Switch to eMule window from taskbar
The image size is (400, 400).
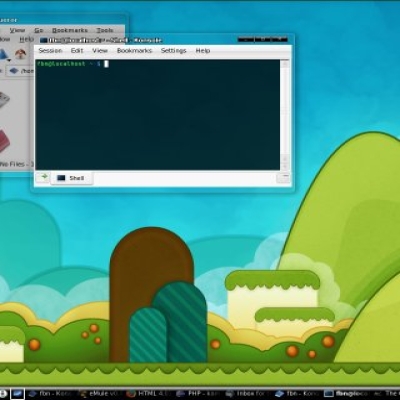pyautogui.click(x=99, y=394)
